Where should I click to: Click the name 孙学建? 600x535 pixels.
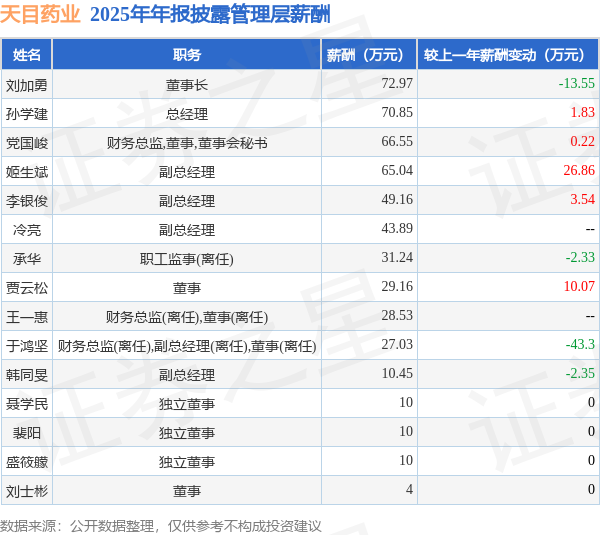pos(27,113)
